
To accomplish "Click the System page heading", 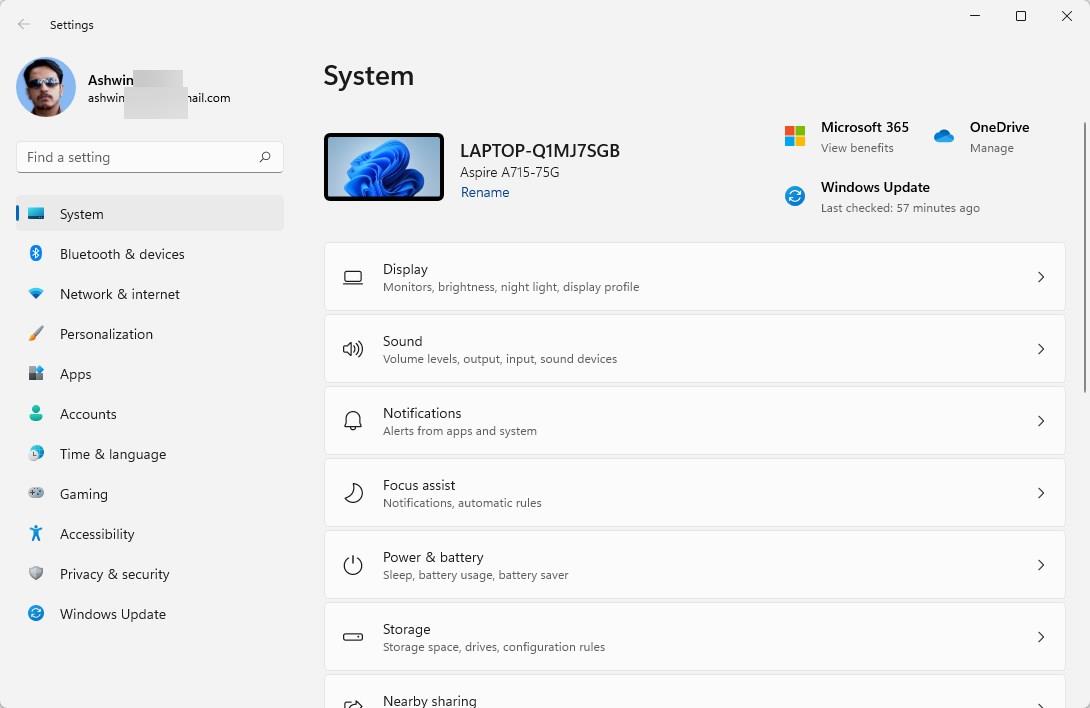I will coord(368,76).
